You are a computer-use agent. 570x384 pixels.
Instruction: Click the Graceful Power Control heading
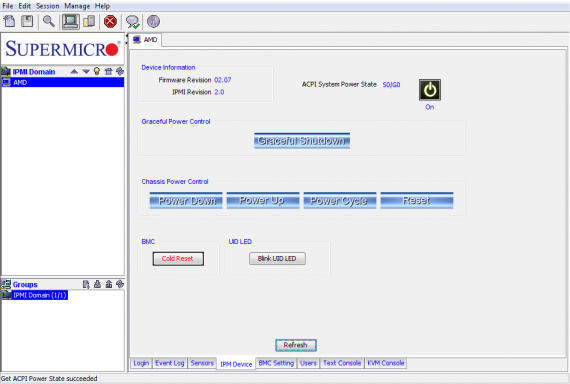coord(176,121)
